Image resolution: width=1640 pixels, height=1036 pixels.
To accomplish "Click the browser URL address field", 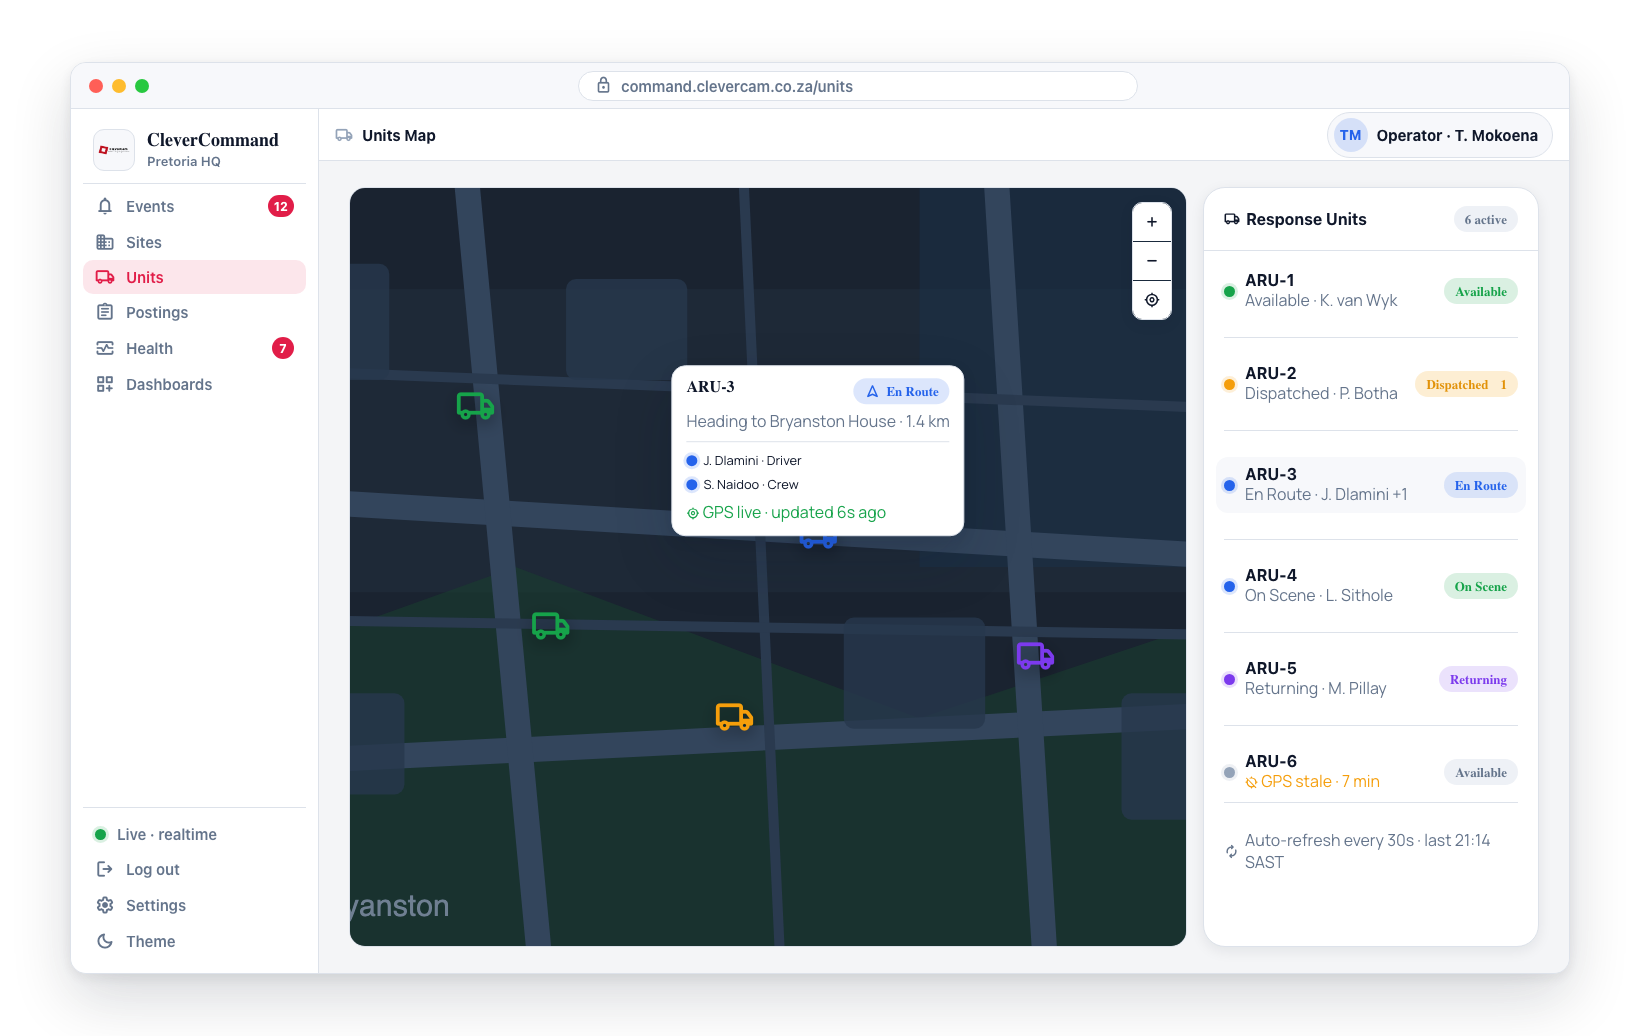I will (x=858, y=86).
